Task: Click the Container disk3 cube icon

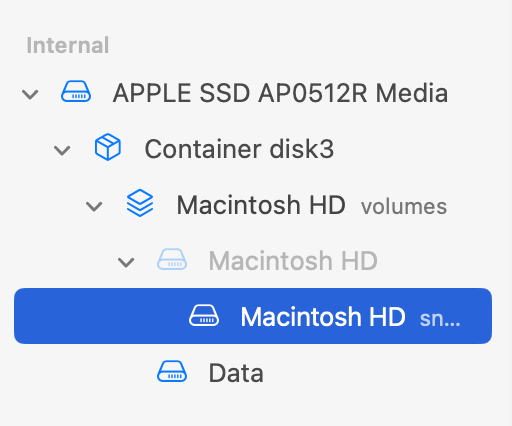Action: [x=108, y=147]
